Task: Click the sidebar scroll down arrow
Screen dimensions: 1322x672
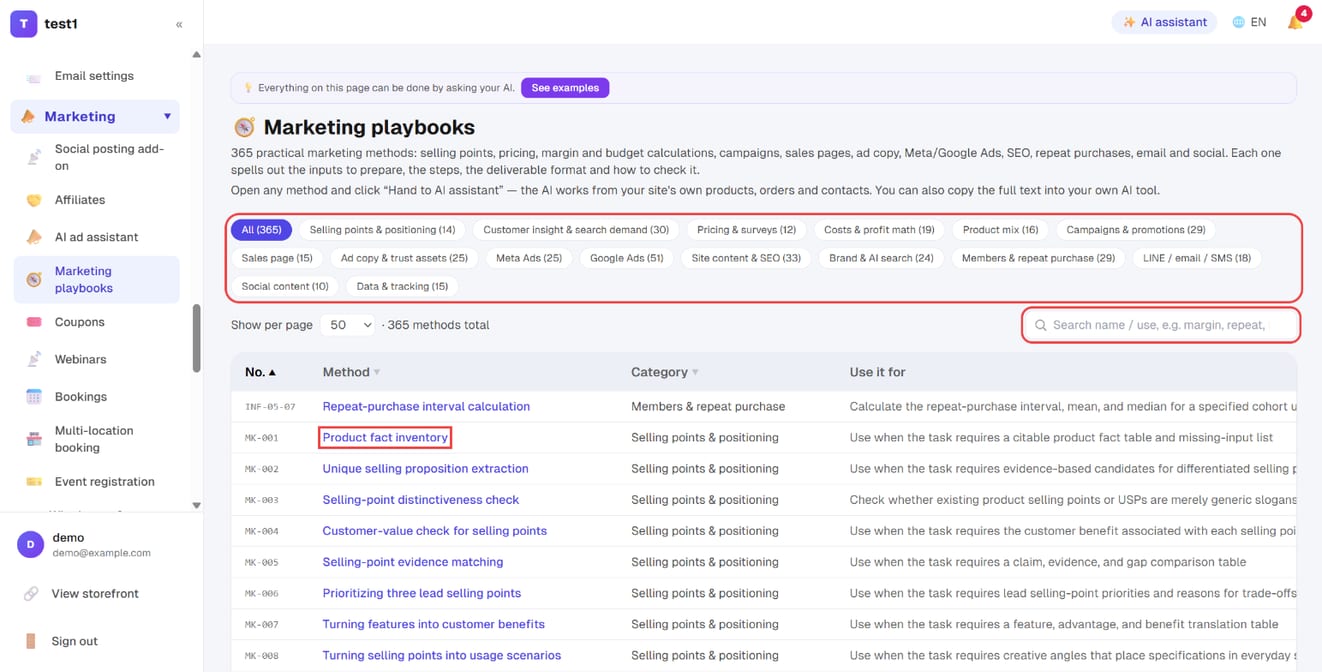Action: click(196, 505)
